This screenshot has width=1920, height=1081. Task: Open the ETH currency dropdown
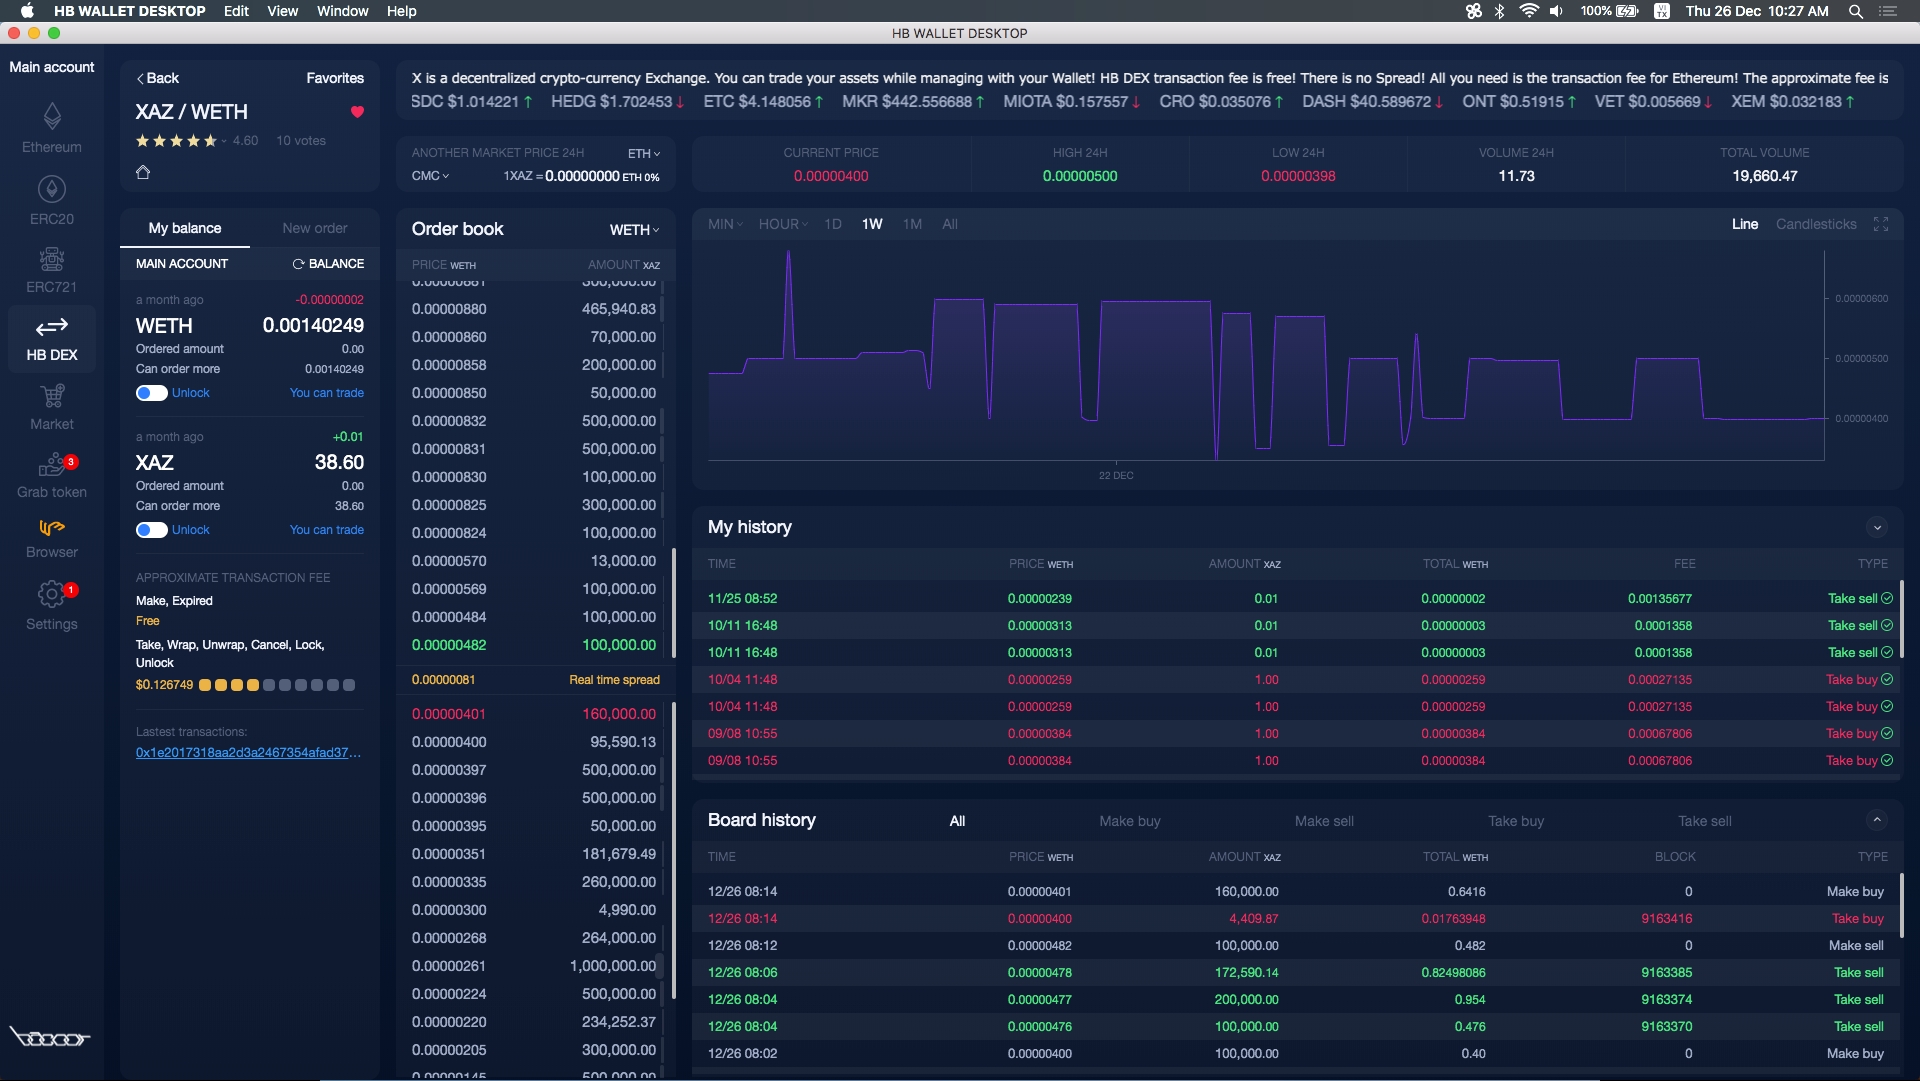[644, 153]
